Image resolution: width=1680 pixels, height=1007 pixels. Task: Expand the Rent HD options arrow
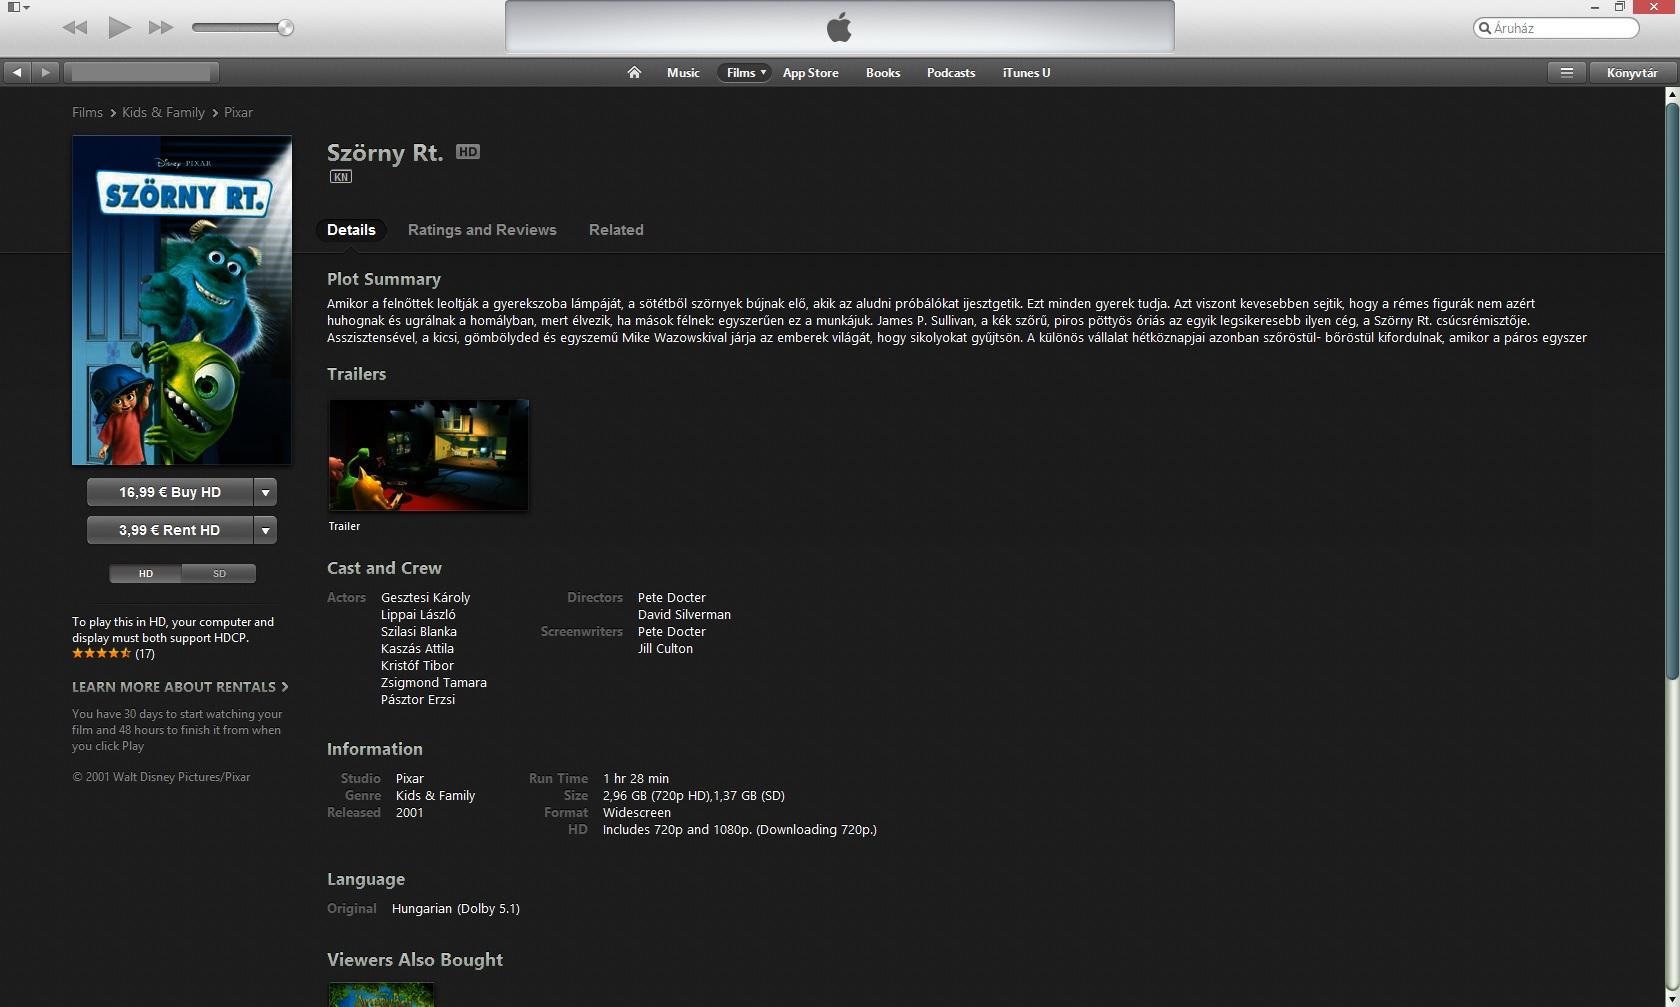tap(265, 530)
